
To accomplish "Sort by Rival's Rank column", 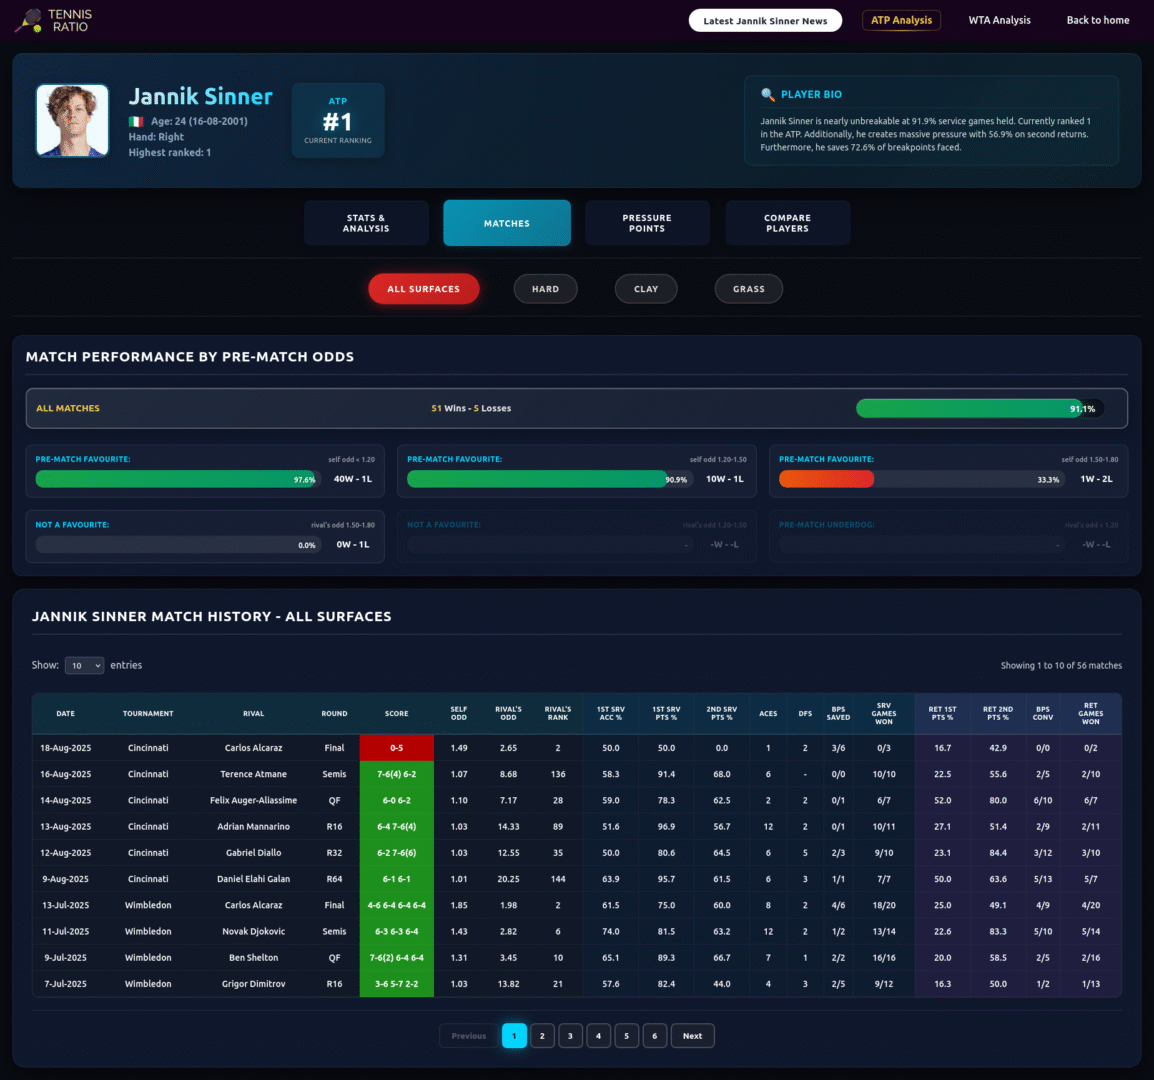I will [558, 713].
